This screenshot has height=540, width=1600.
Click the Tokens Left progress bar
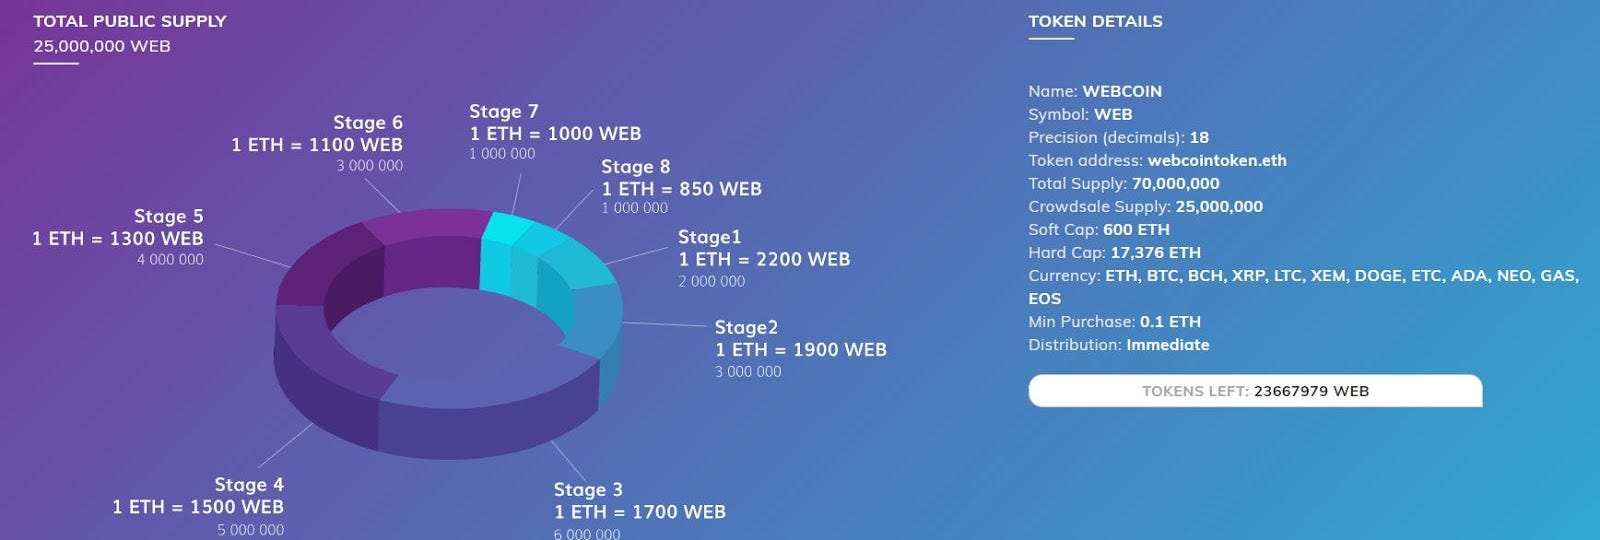[x=1255, y=391]
